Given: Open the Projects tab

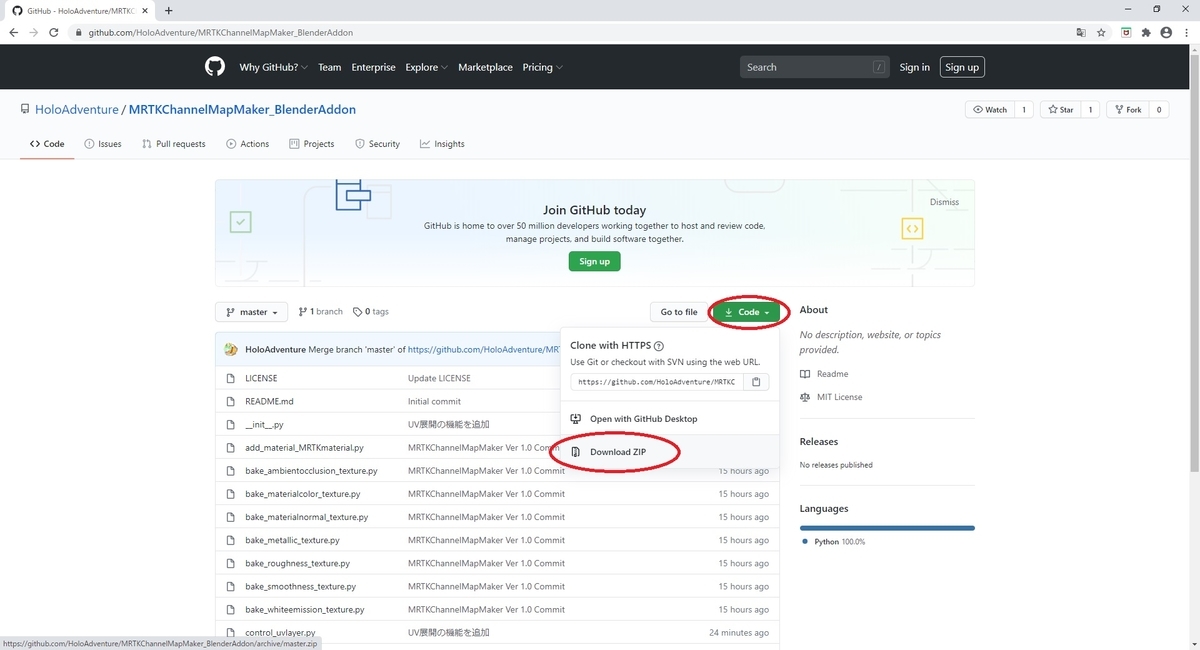Looking at the screenshot, I should coord(312,144).
